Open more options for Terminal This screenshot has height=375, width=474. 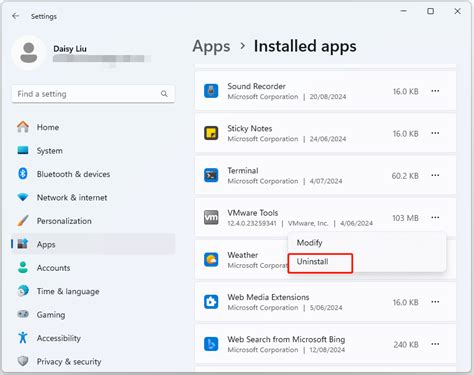pyautogui.click(x=435, y=175)
